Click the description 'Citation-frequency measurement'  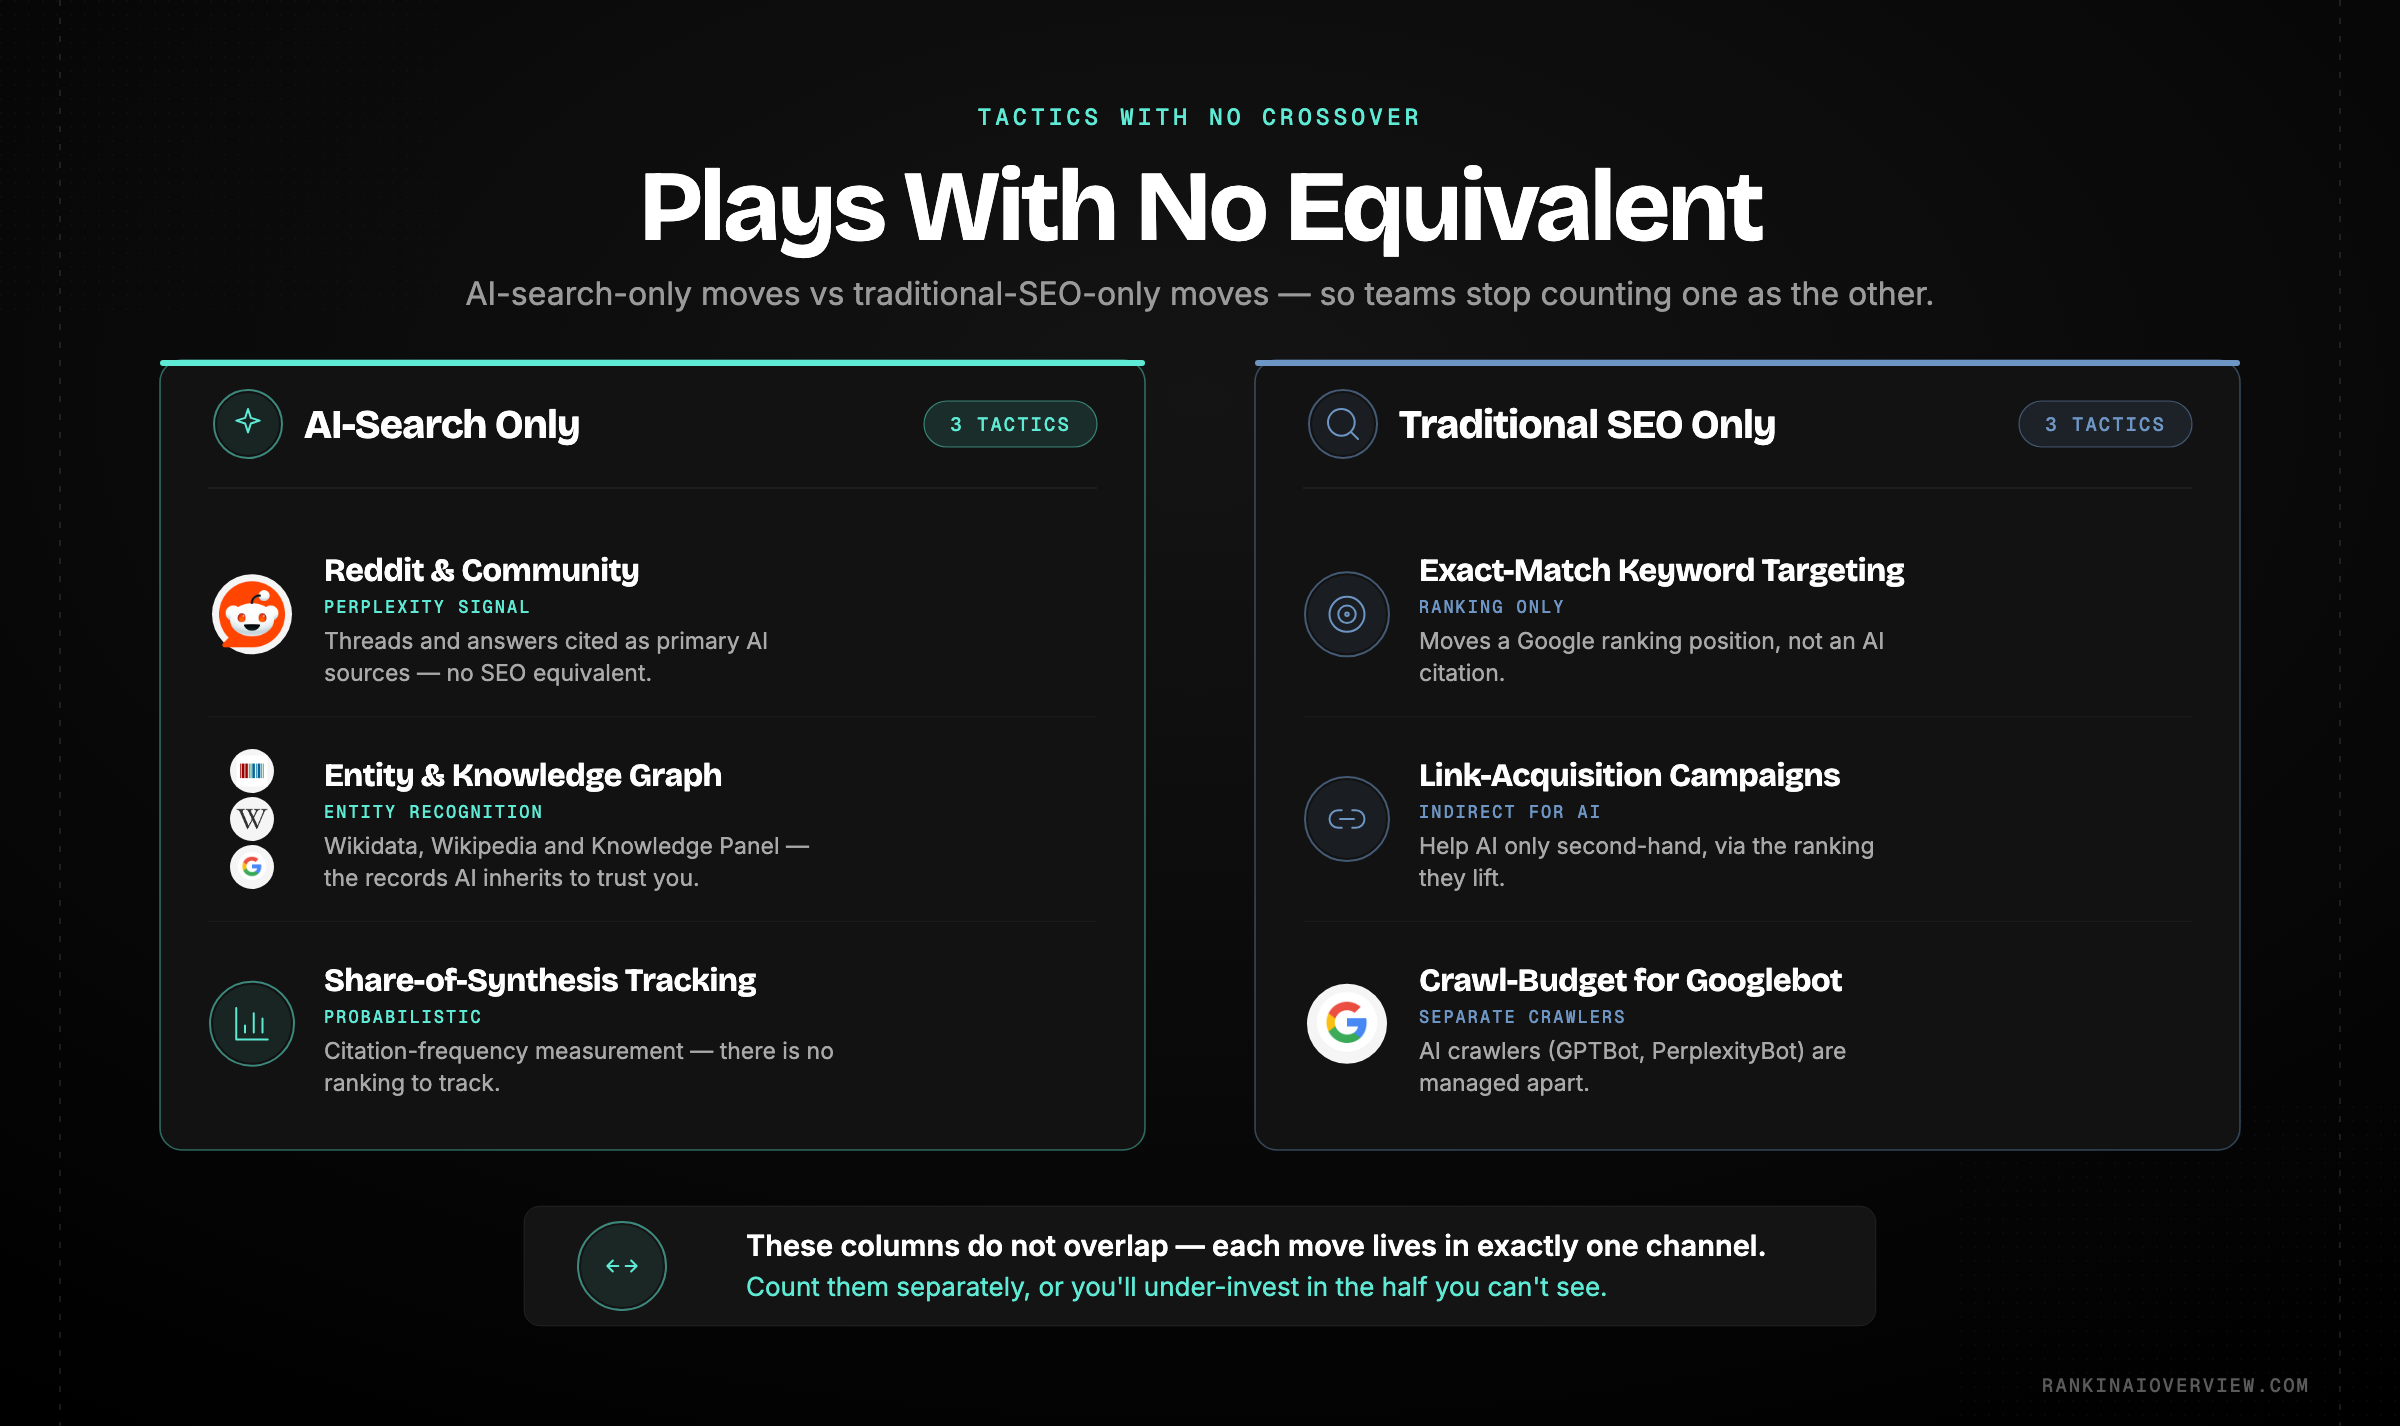(x=579, y=1067)
